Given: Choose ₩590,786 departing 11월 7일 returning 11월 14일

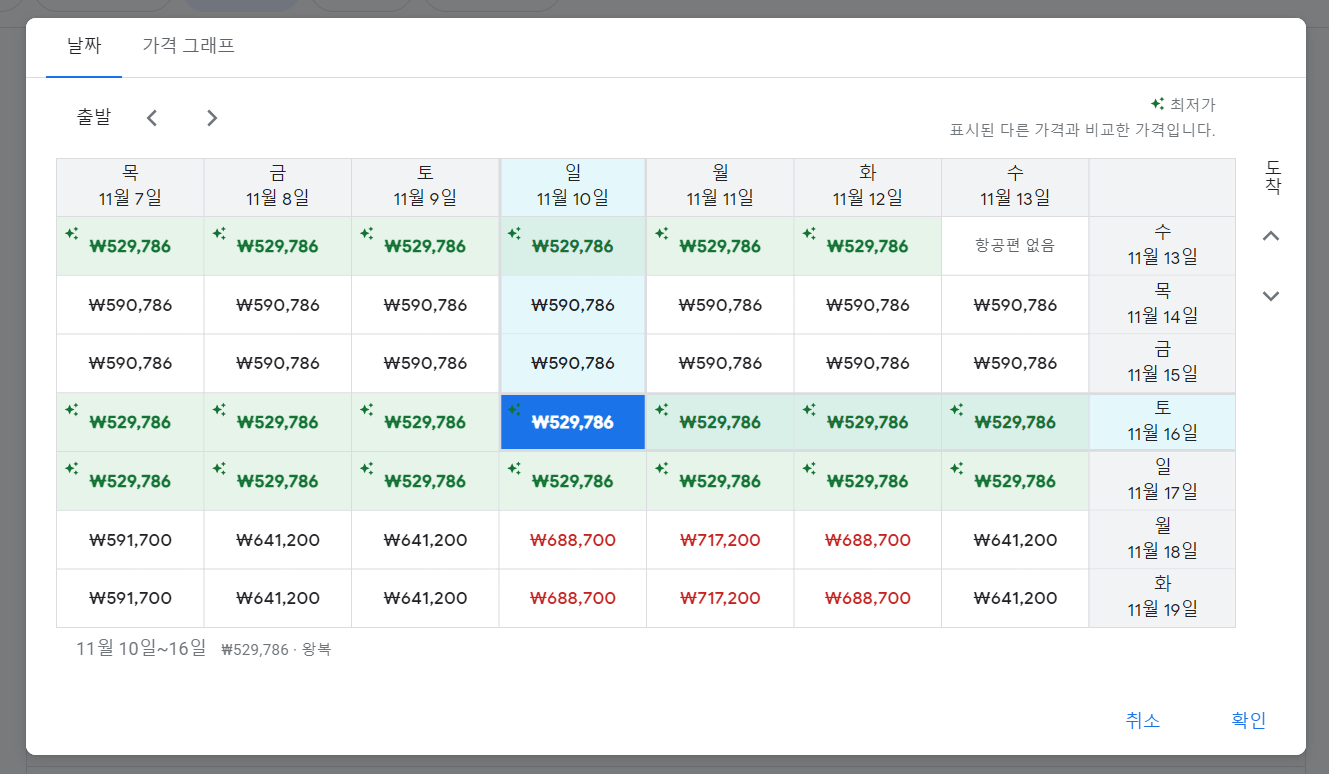Looking at the screenshot, I should pyautogui.click(x=130, y=305).
